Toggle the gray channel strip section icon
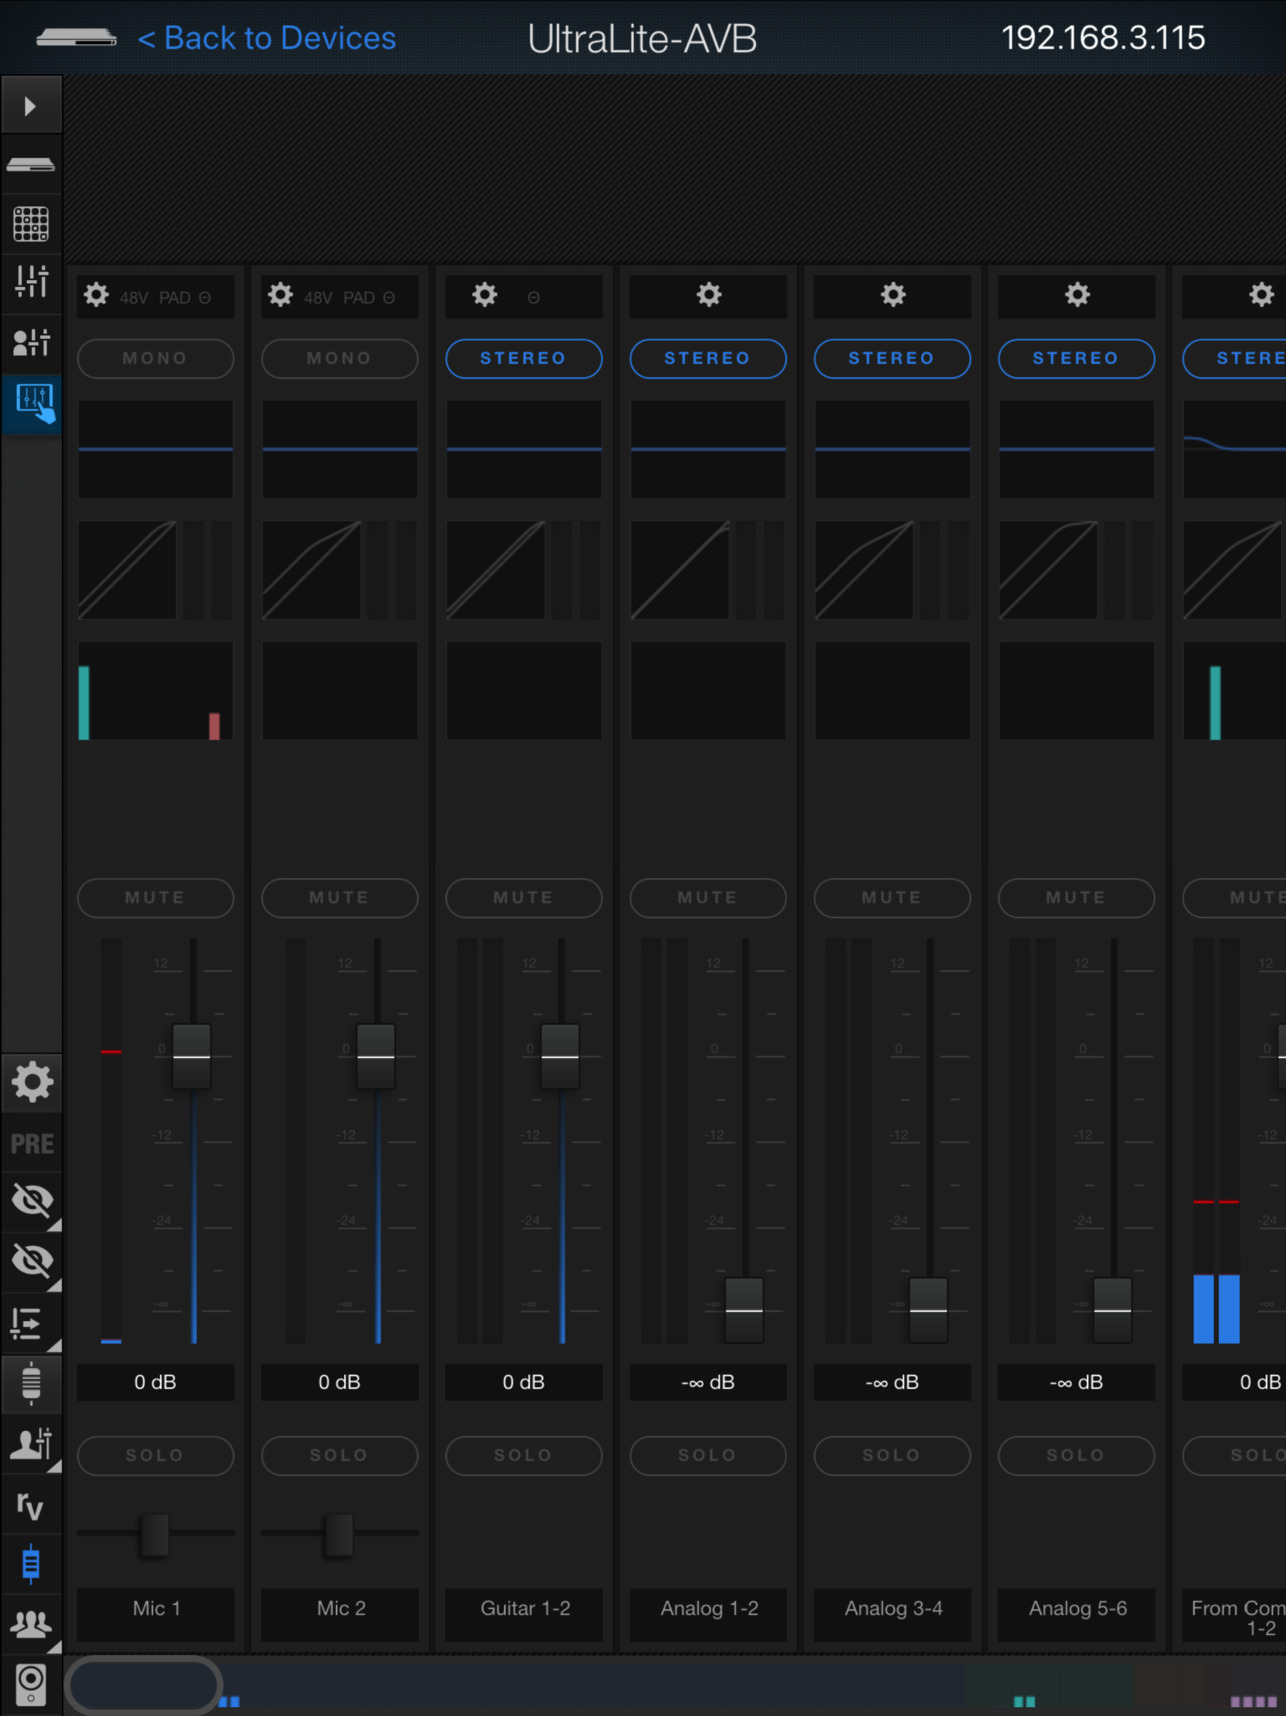Viewport: 1286px width, 1716px height. click(x=31, y=1383)
